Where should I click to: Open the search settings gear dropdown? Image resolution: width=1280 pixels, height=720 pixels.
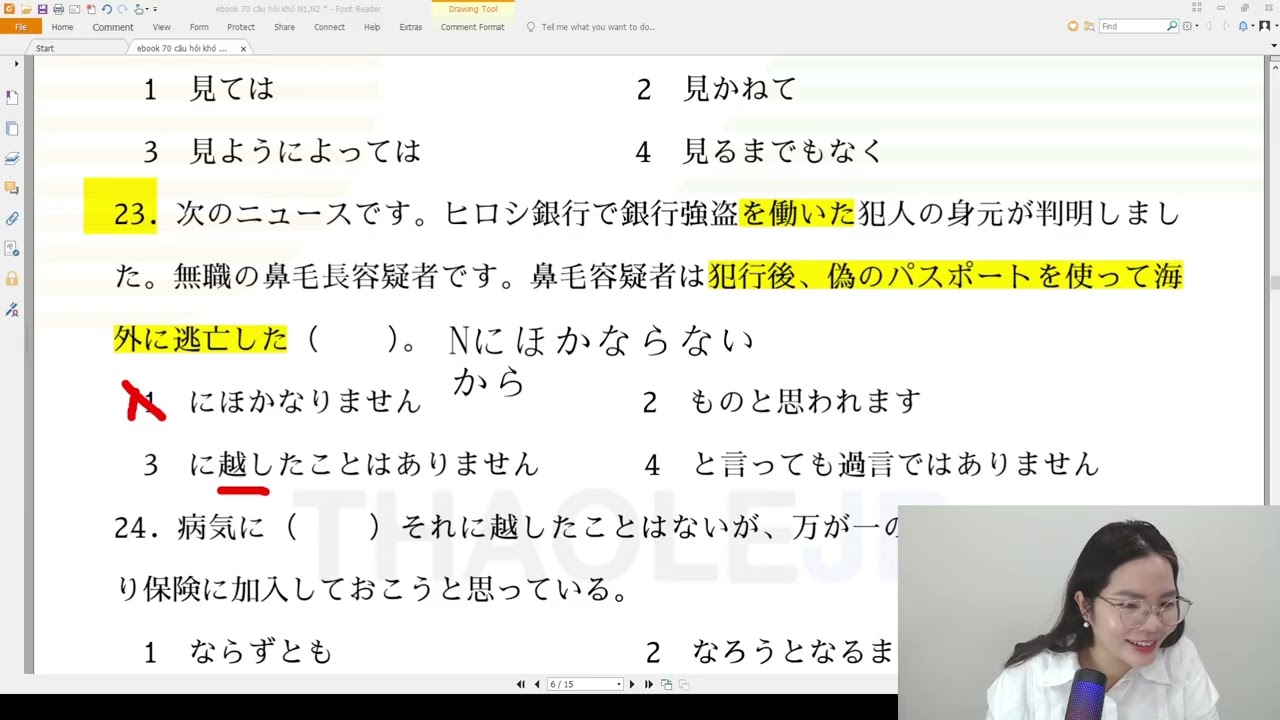click(x=1197, y=26)
